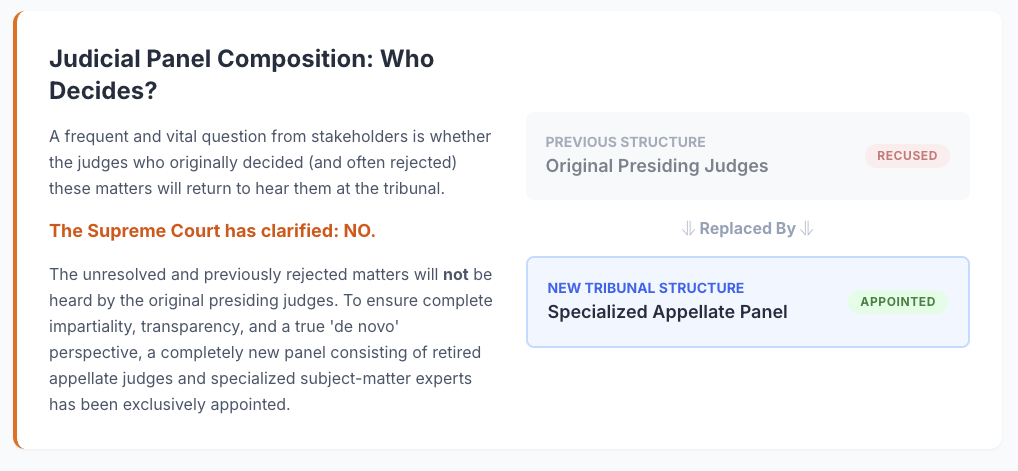Viewport: 1018px width, 471px height.
Task: Click the paragraph starting 'A frequent and vital'
Action: click(268, 161)
